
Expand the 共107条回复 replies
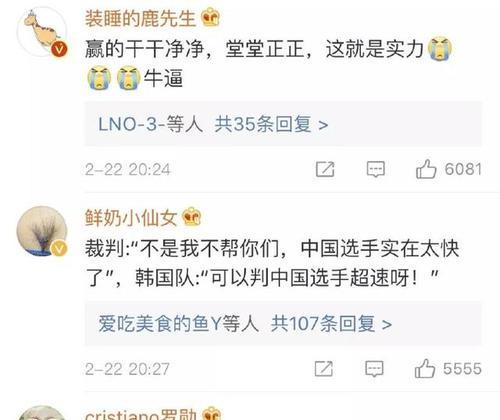(x=331, y=324)
